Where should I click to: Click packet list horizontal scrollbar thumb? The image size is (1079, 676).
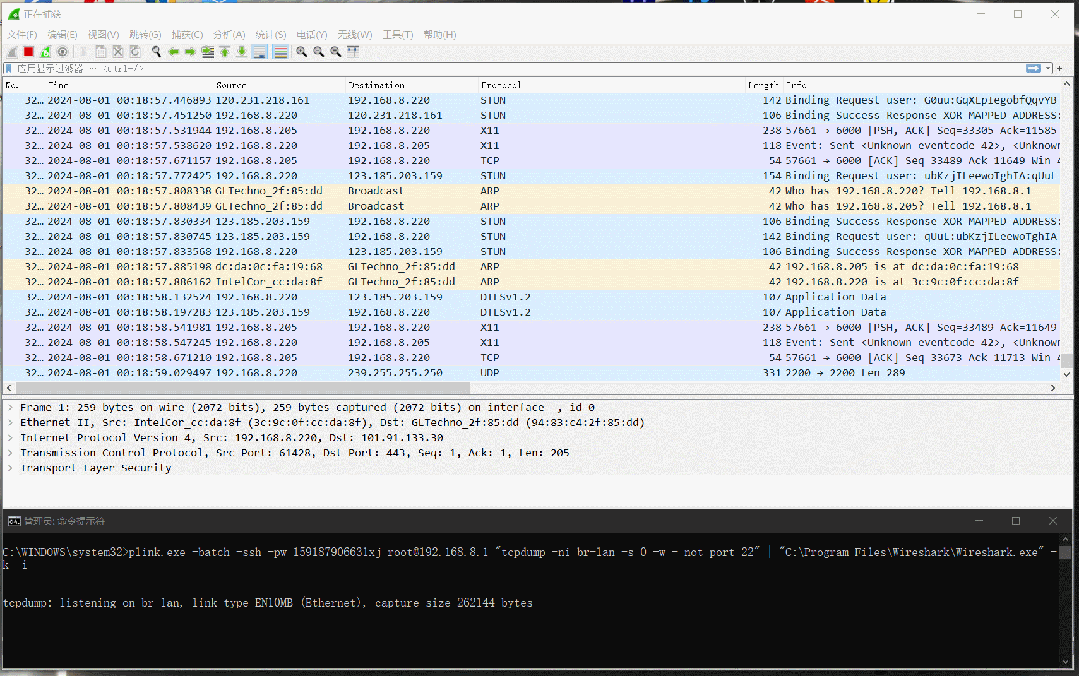pos(242,388)
